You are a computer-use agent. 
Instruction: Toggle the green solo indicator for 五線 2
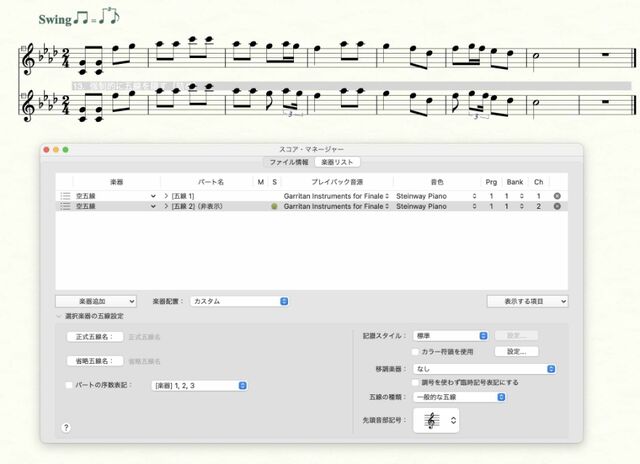coord(274,206)
